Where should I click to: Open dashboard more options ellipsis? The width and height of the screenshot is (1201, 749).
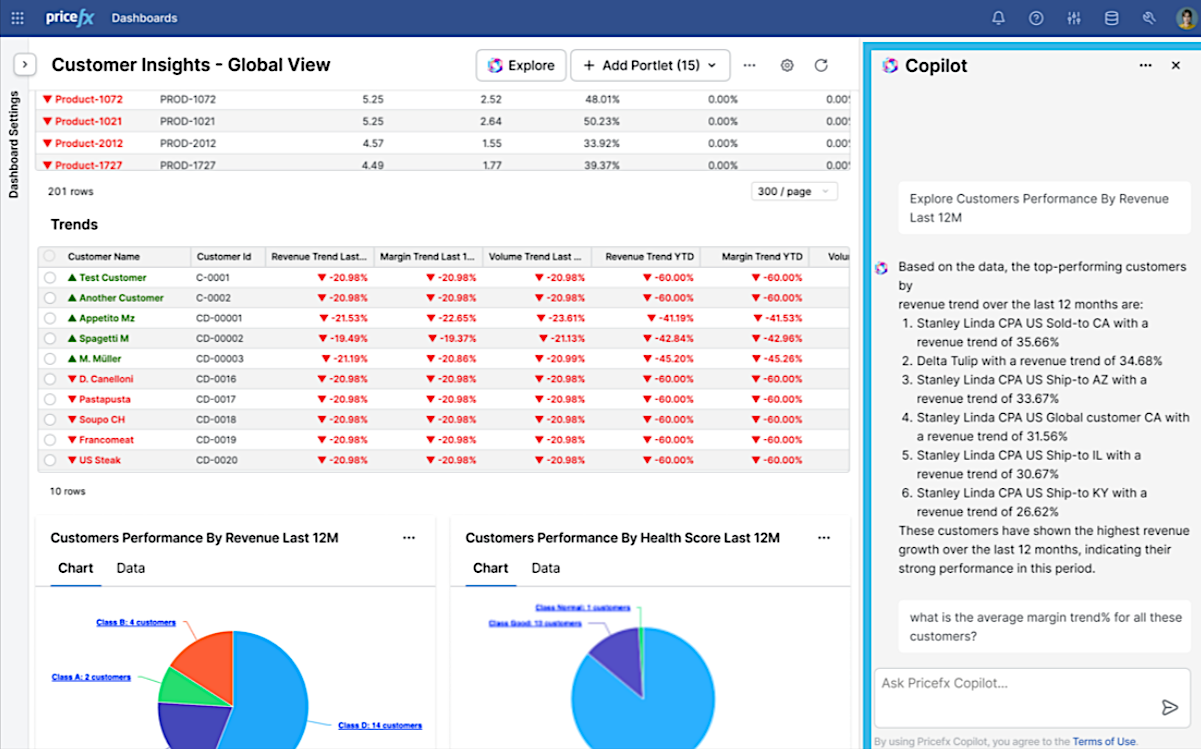[750, 65]
